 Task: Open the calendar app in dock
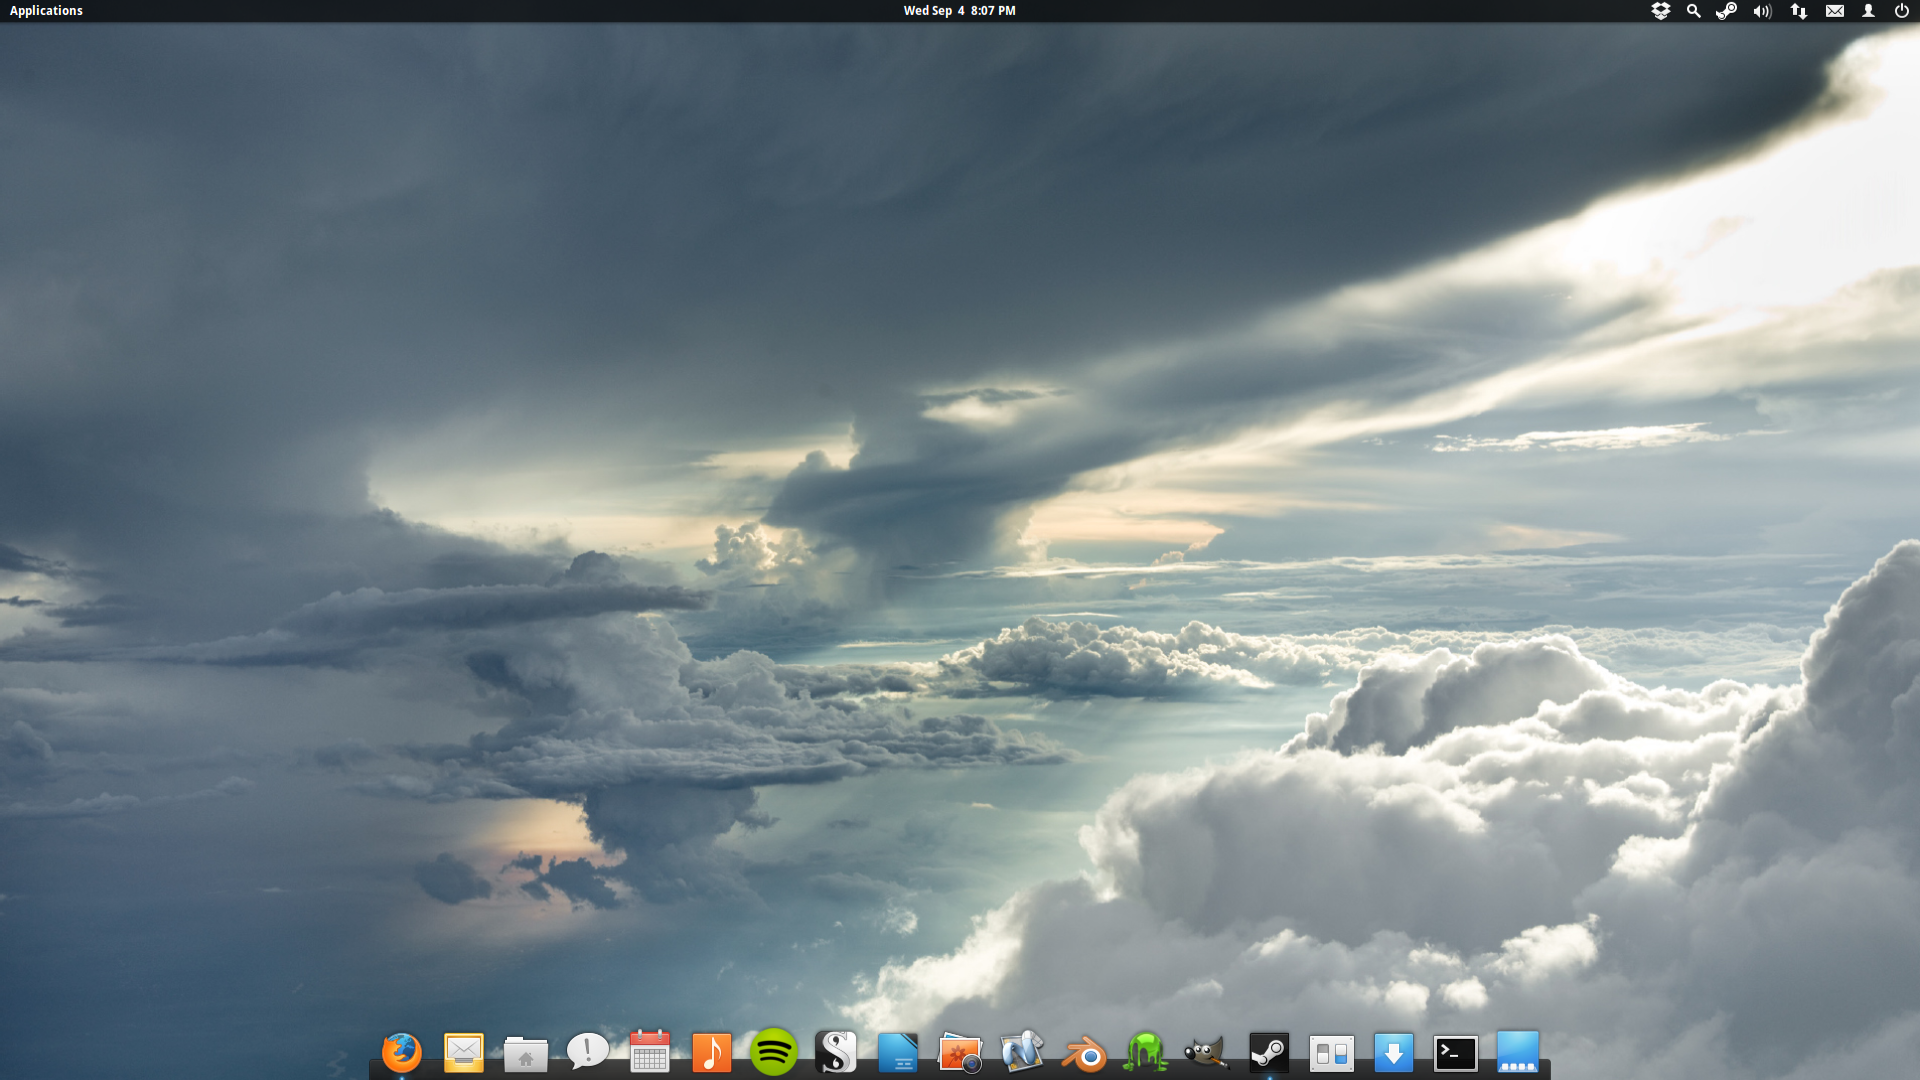coord(650,1052)
